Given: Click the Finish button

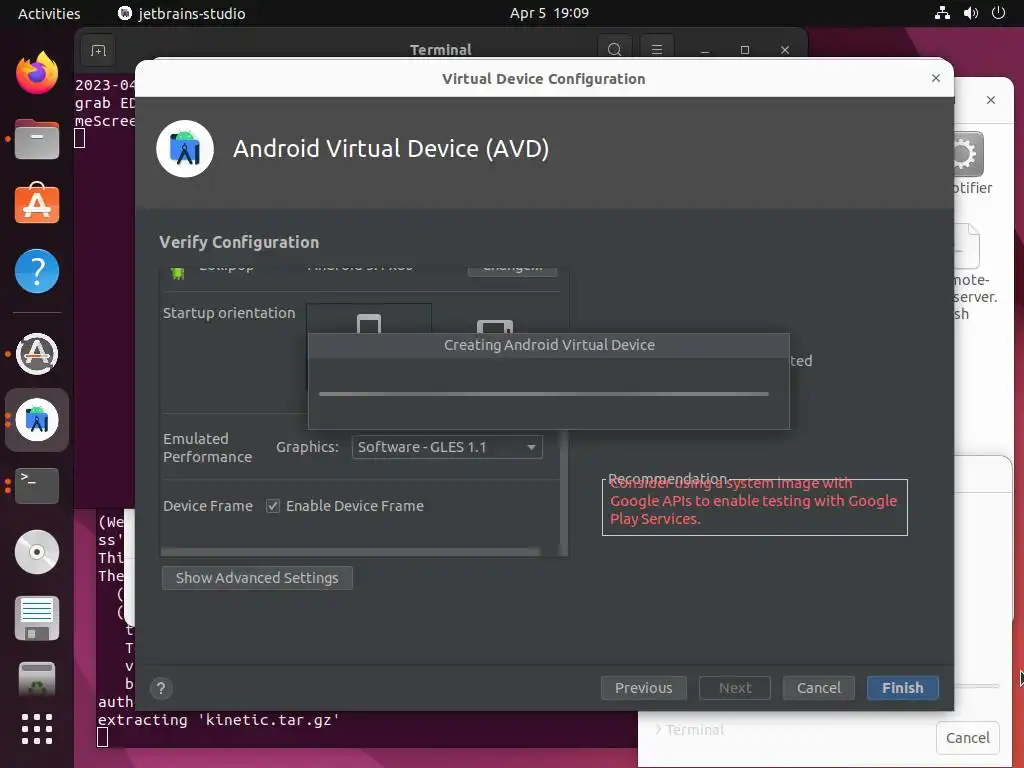Looking at the screenshot, I should coord(903,688).
